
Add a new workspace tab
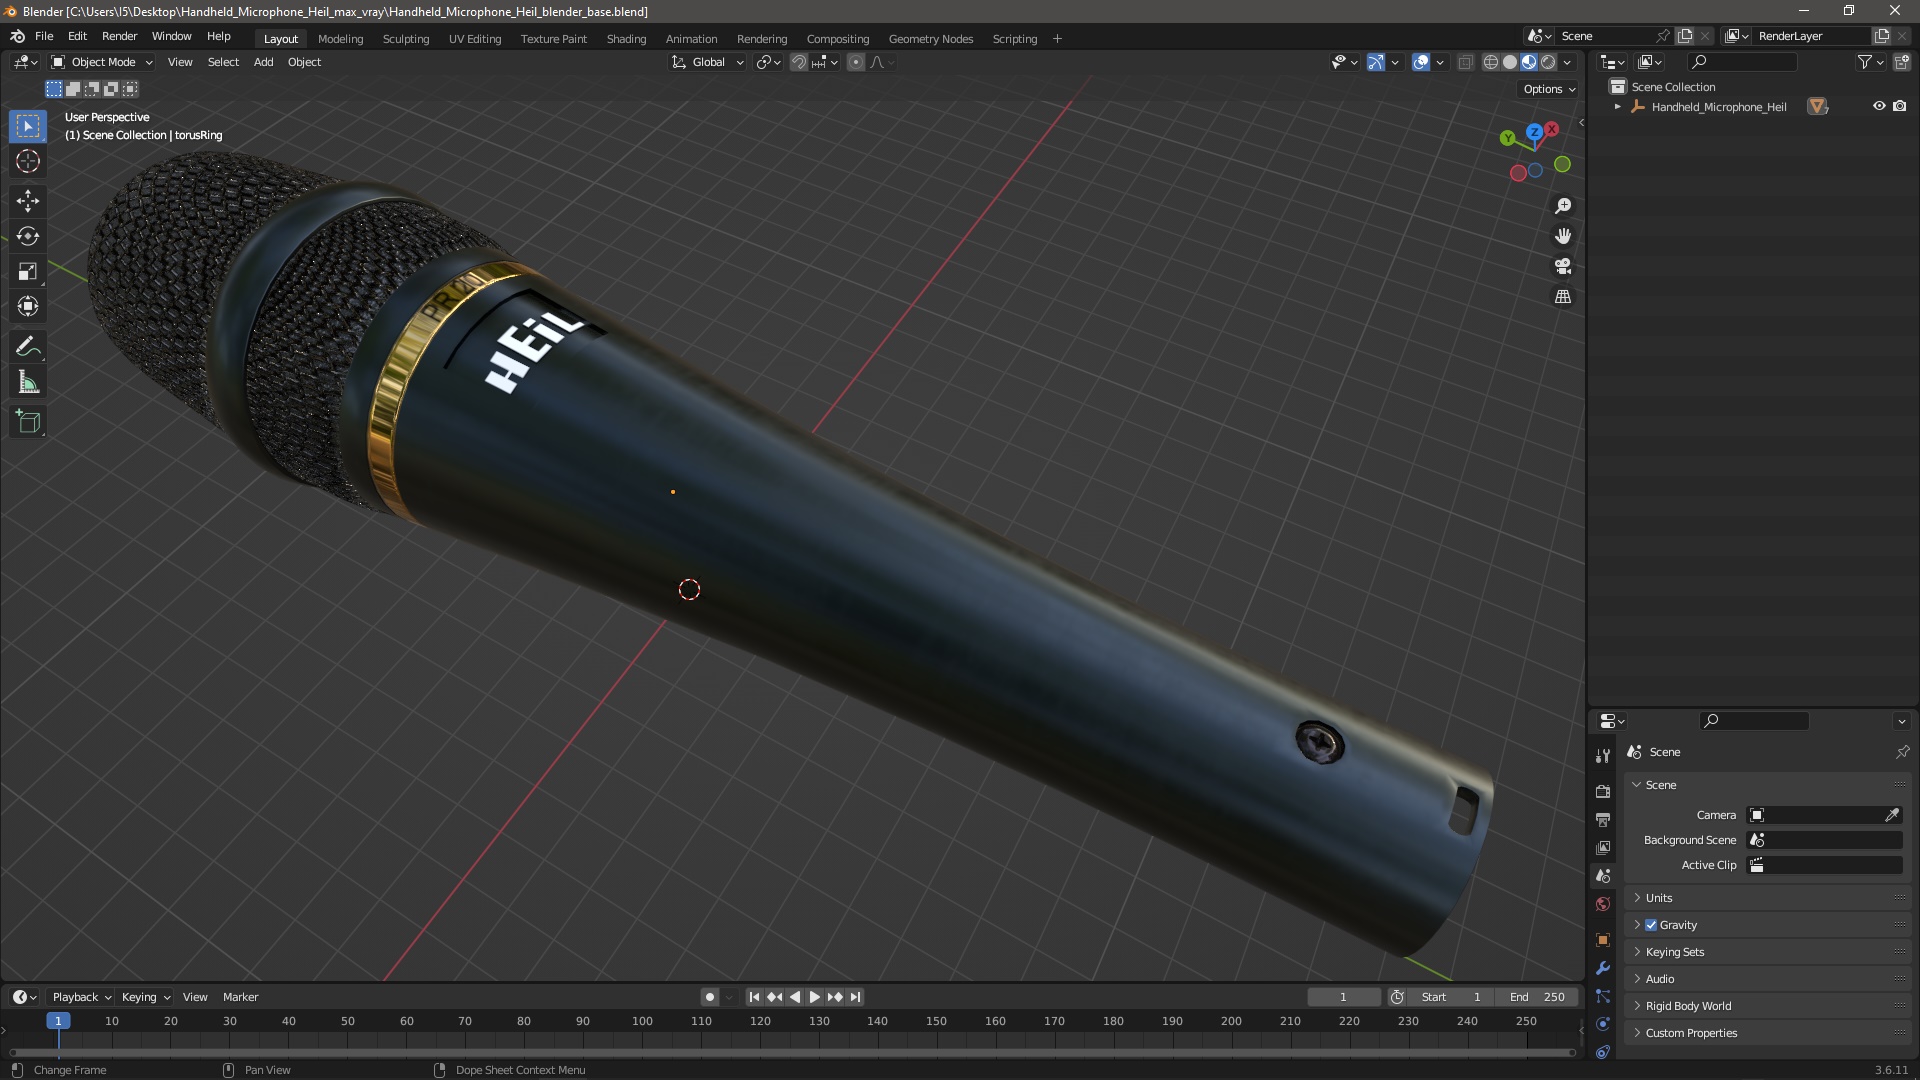click(1057, 39)
